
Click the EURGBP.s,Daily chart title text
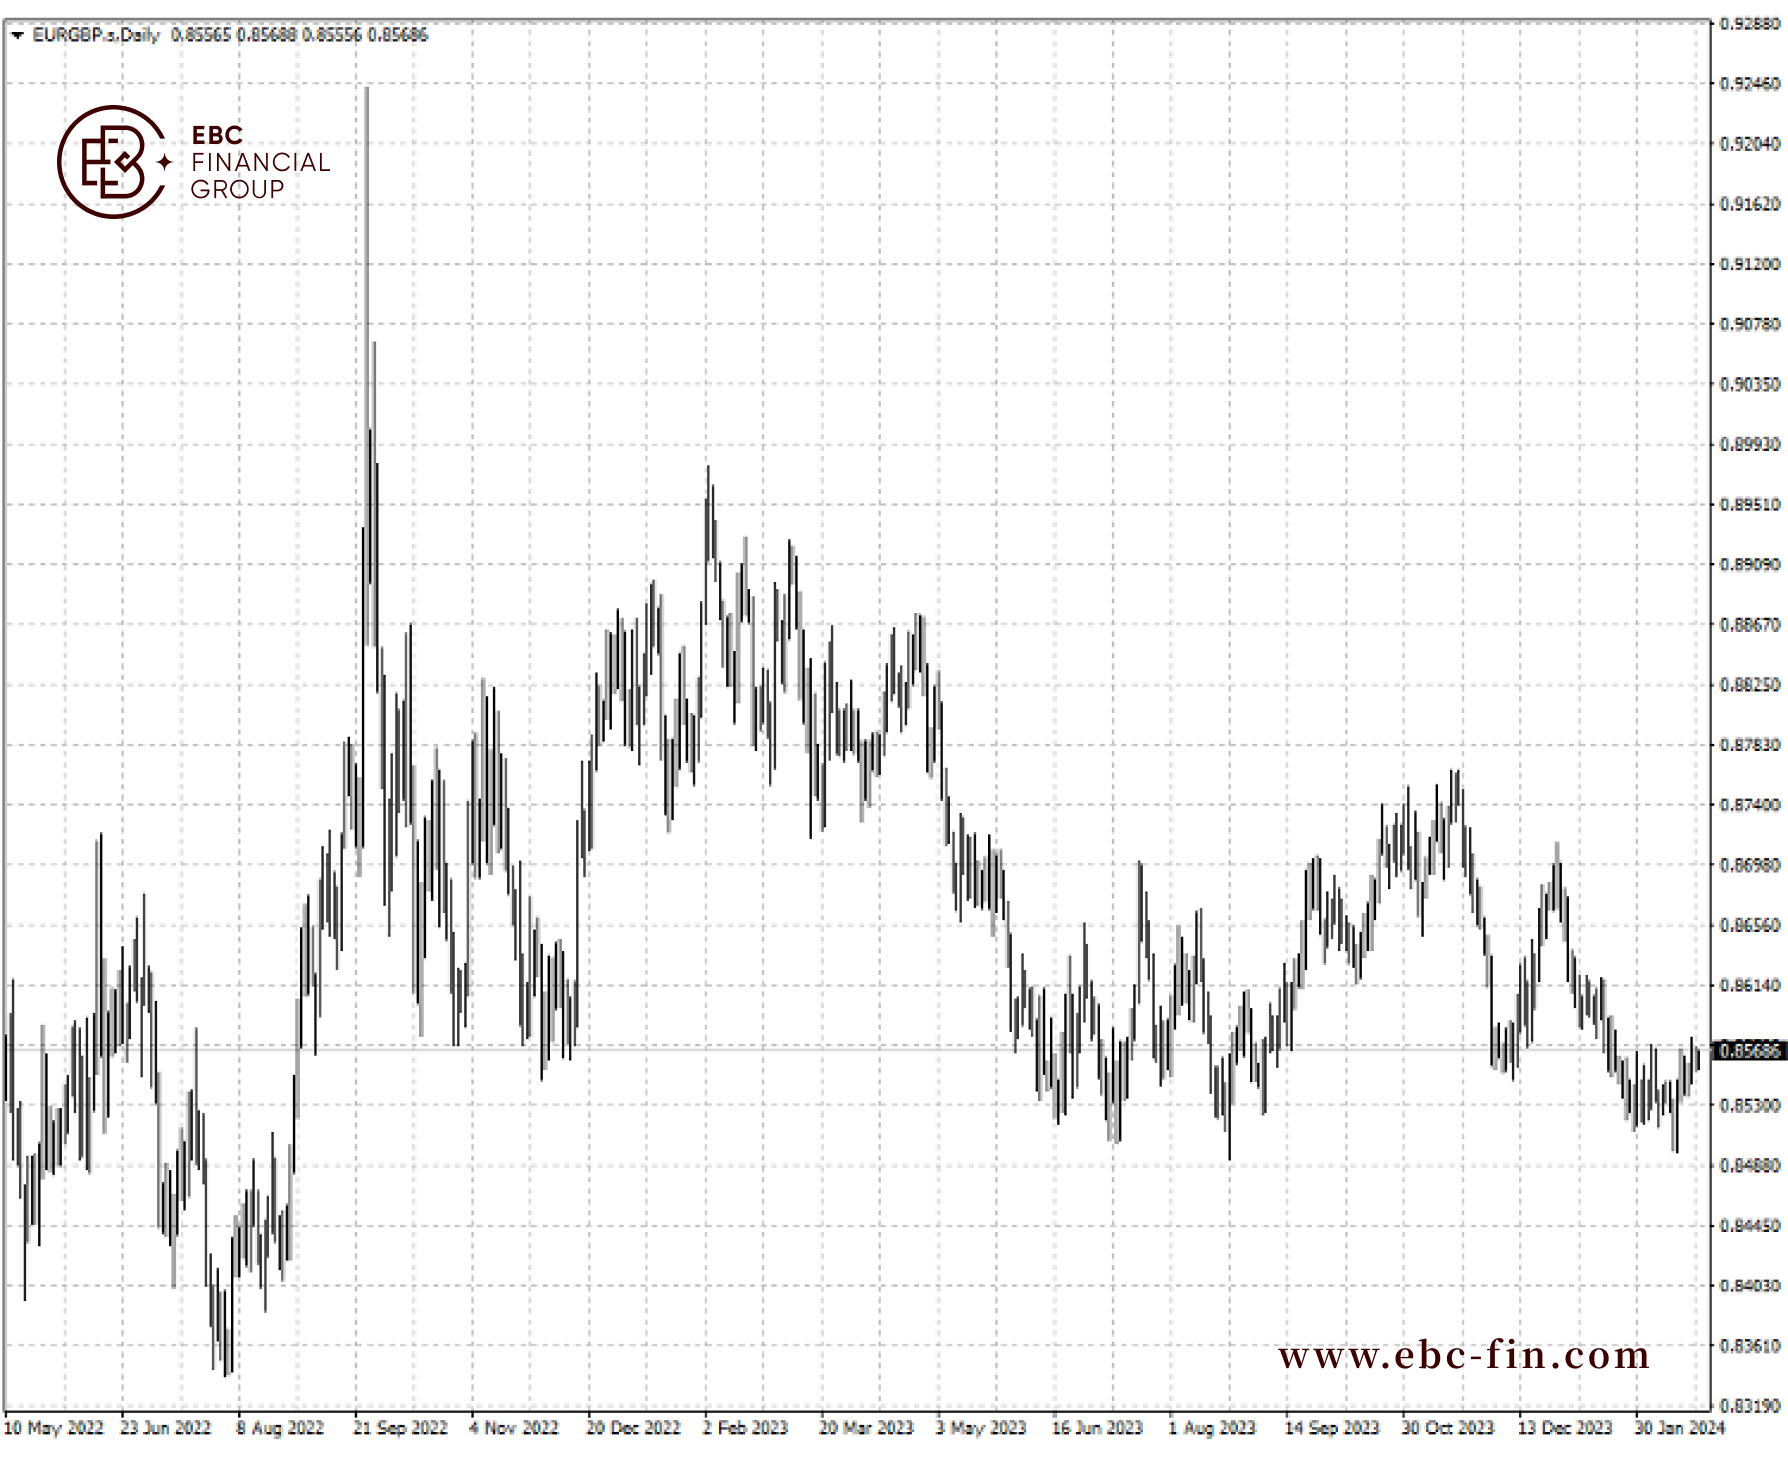tap(96, 35)
